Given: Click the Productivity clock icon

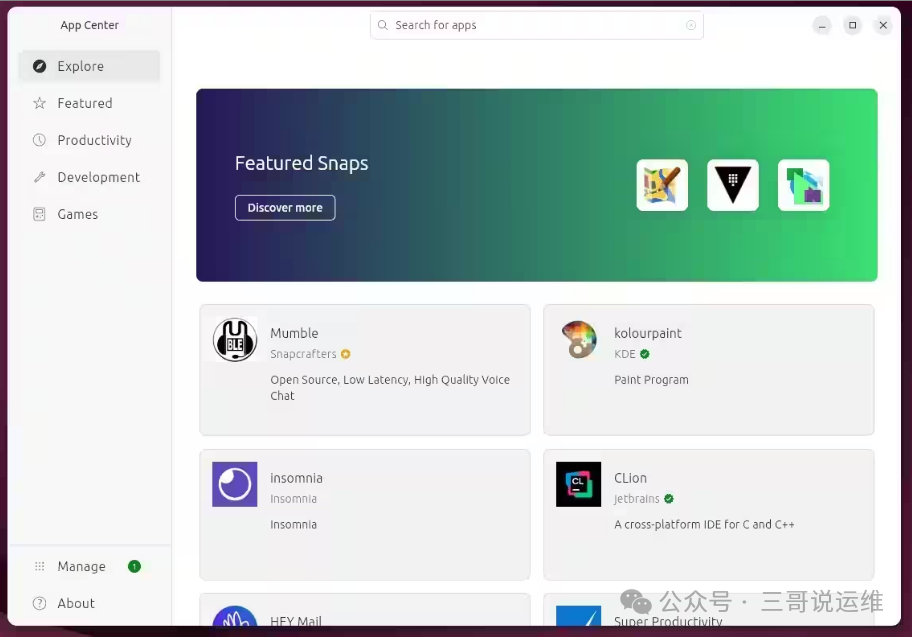Looking at the screenshot, I should tap(40, 140).
